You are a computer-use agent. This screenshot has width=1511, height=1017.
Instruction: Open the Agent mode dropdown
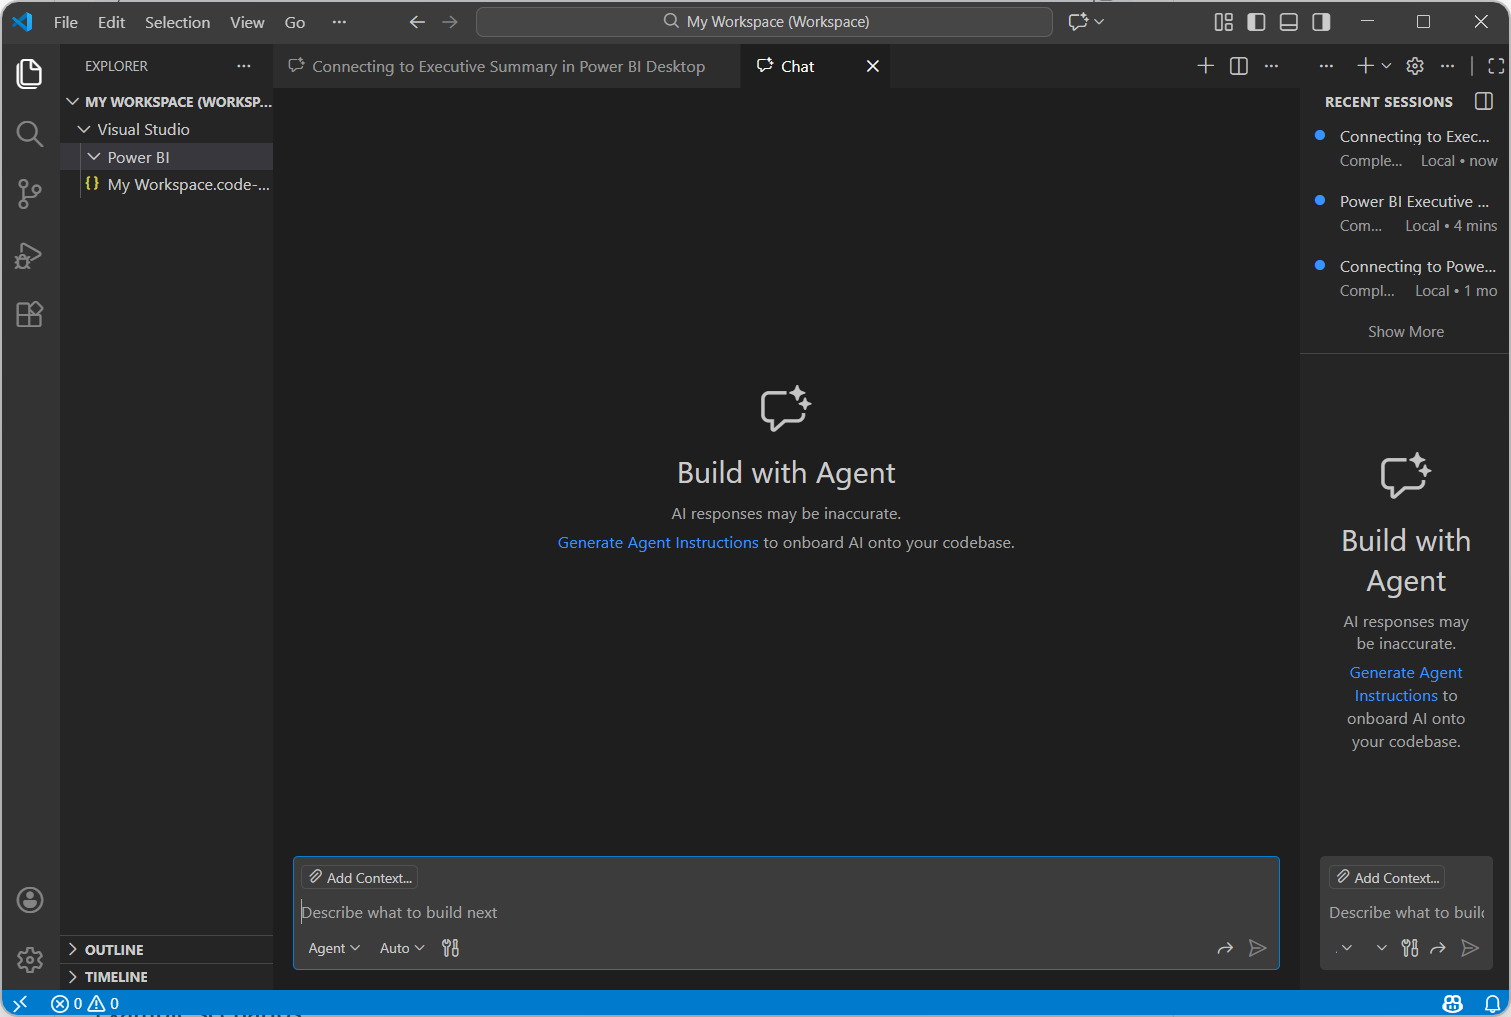[334, 948]
